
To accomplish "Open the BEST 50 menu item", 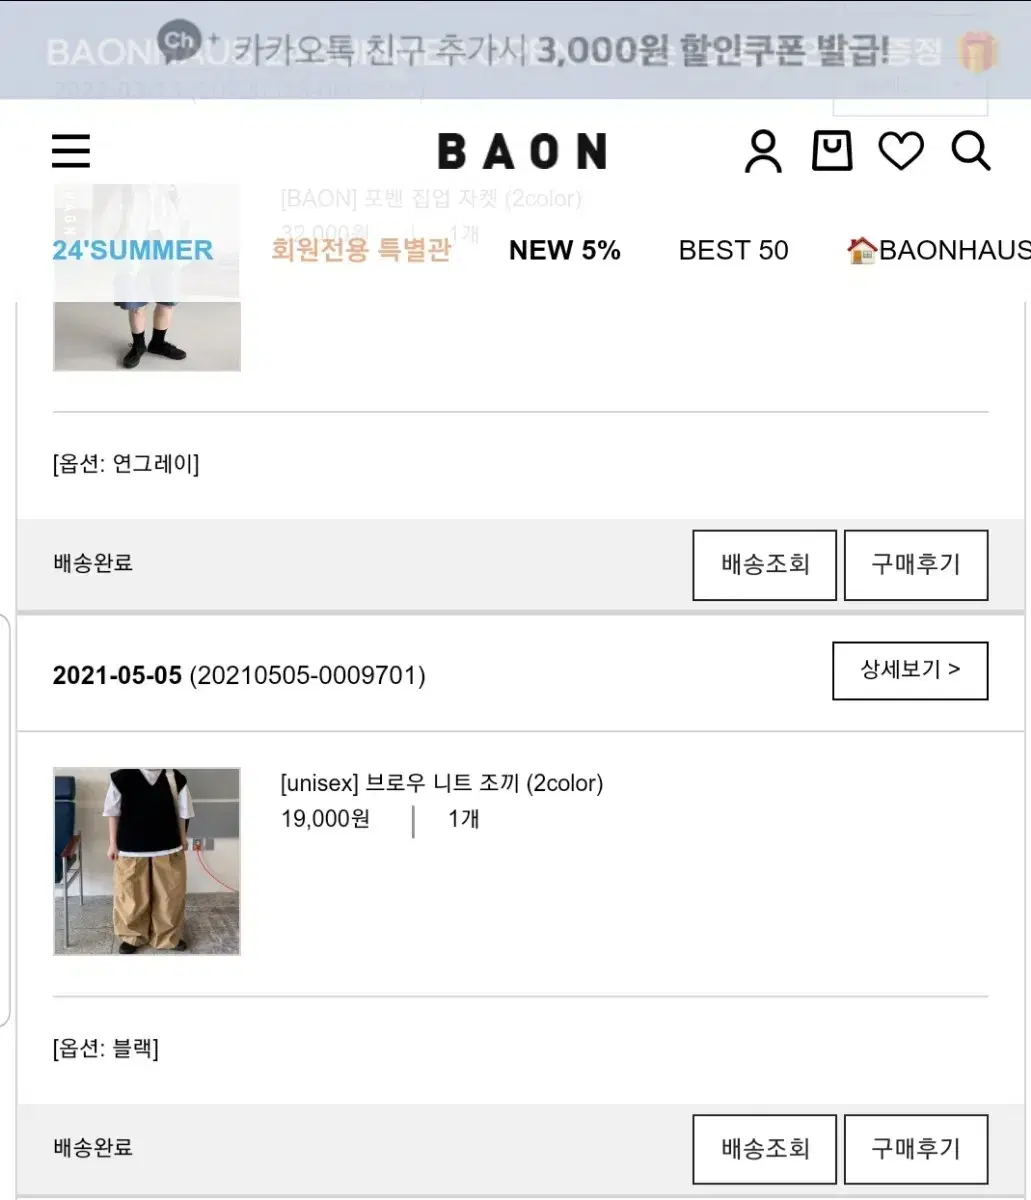I will click(x=733, y=250).
